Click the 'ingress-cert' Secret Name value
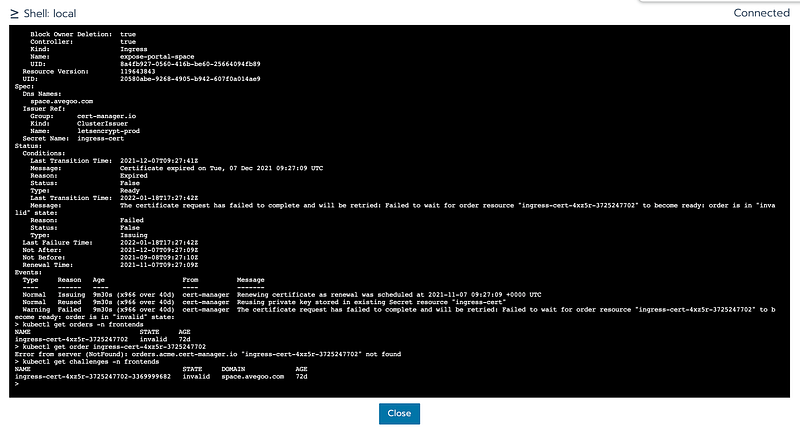 [101, 138]
